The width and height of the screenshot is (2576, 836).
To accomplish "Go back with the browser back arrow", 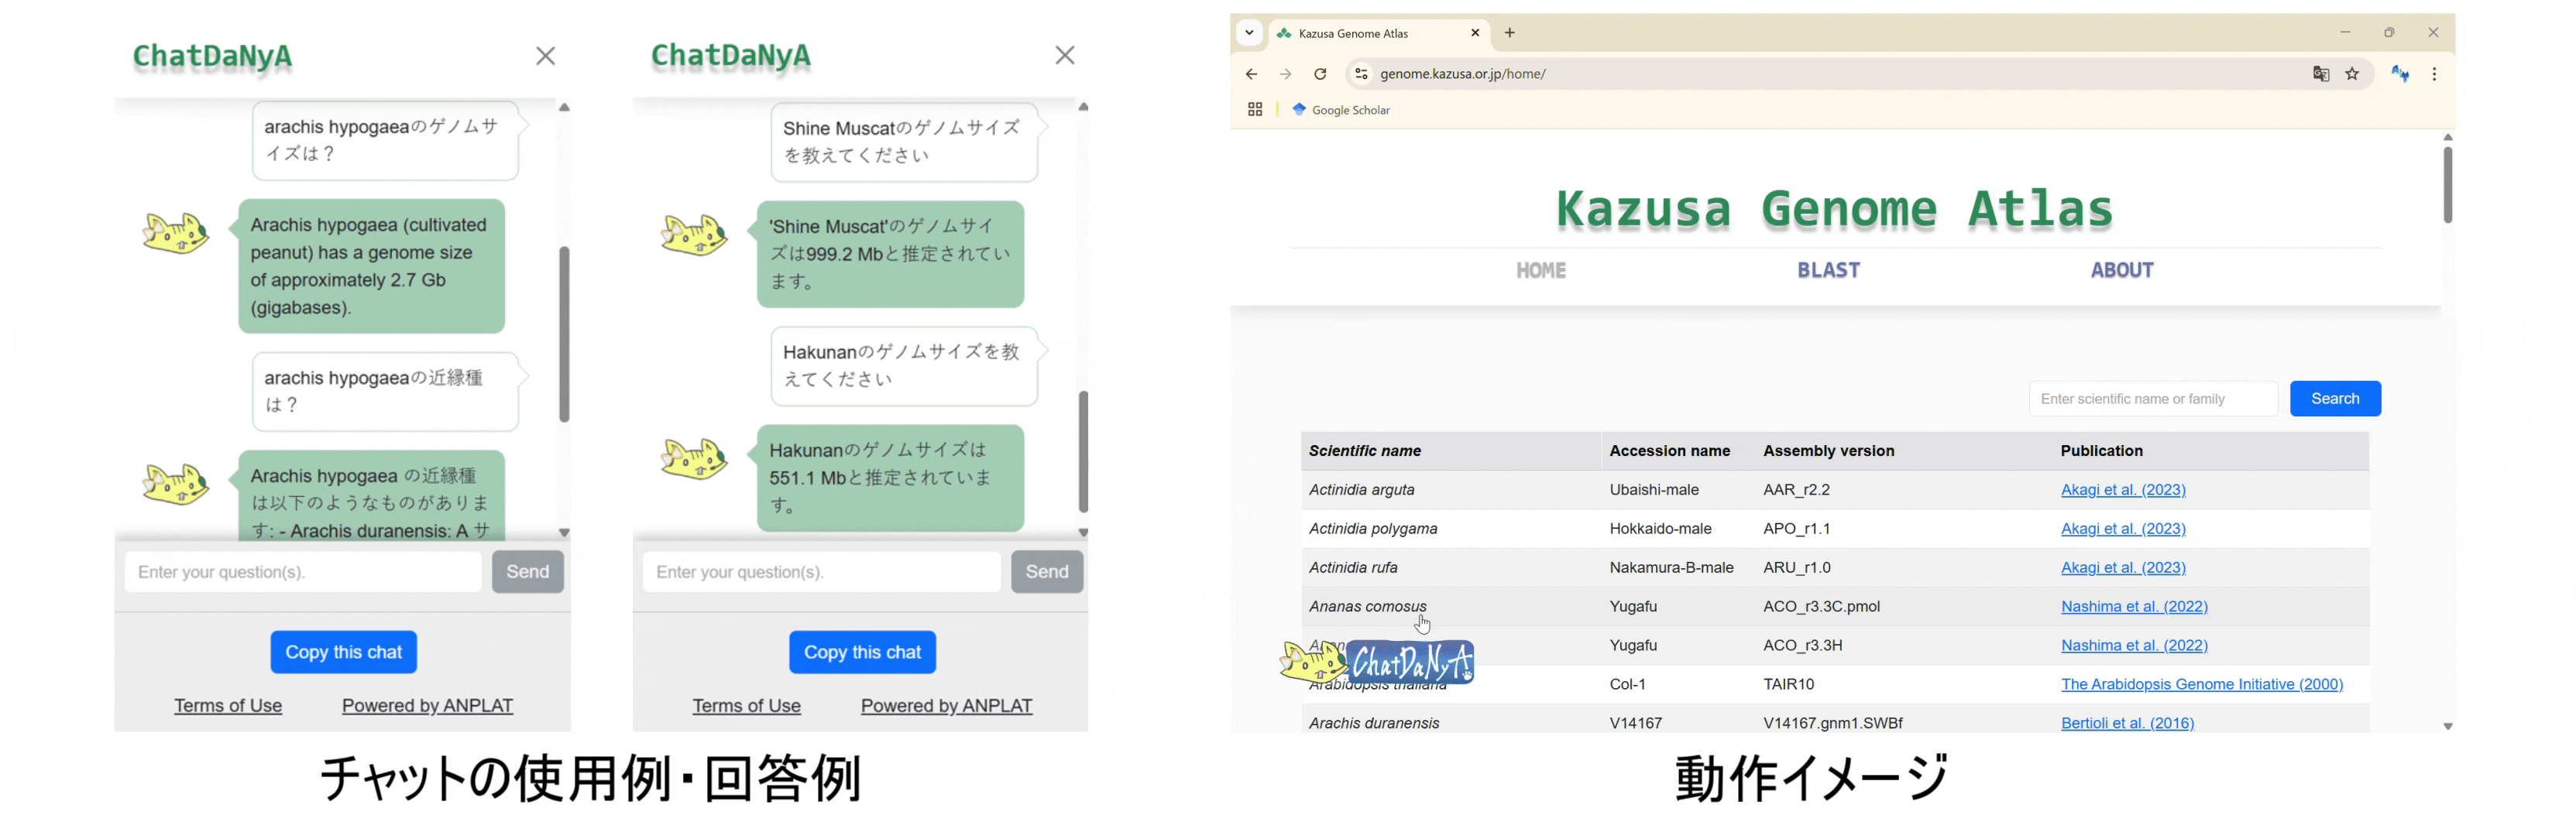I will (x=1251, y=74).
